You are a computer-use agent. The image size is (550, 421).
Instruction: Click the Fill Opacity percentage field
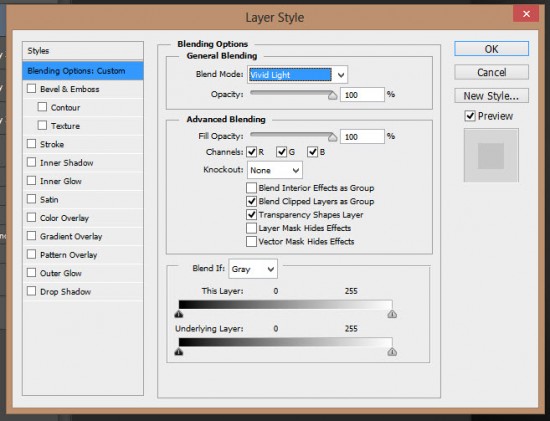362,136
